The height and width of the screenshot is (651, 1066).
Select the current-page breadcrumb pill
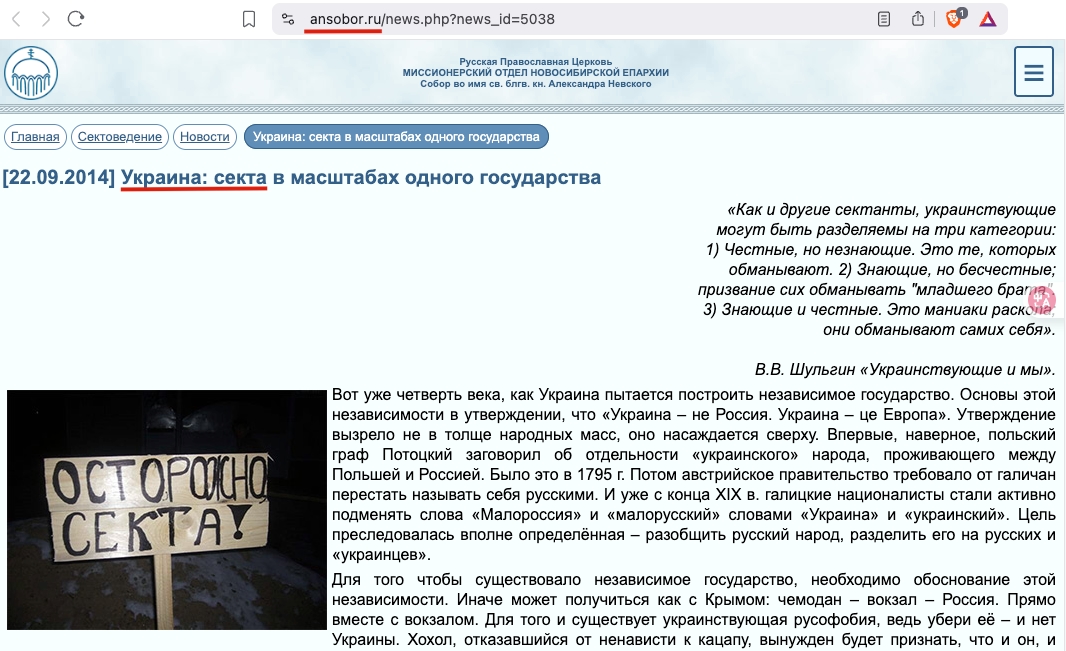pyautogui.click(x=396, y=137)
